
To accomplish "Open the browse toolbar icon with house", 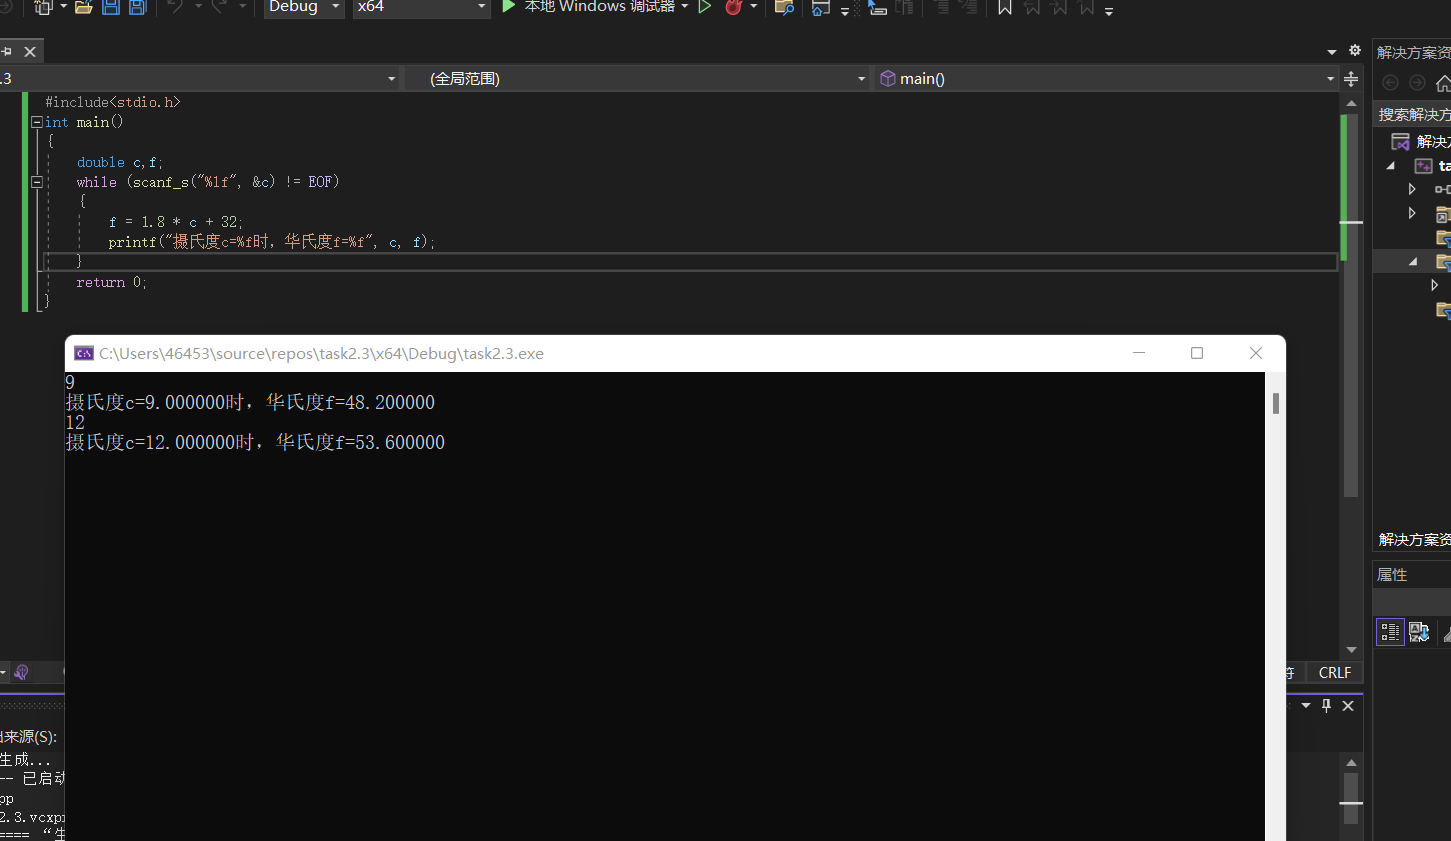I will (820, 7).
